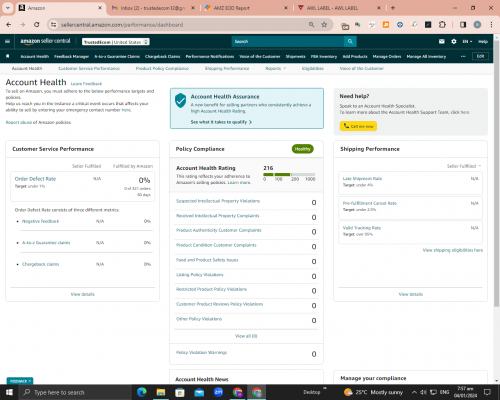Open the Chrome profile avatar

477,25
